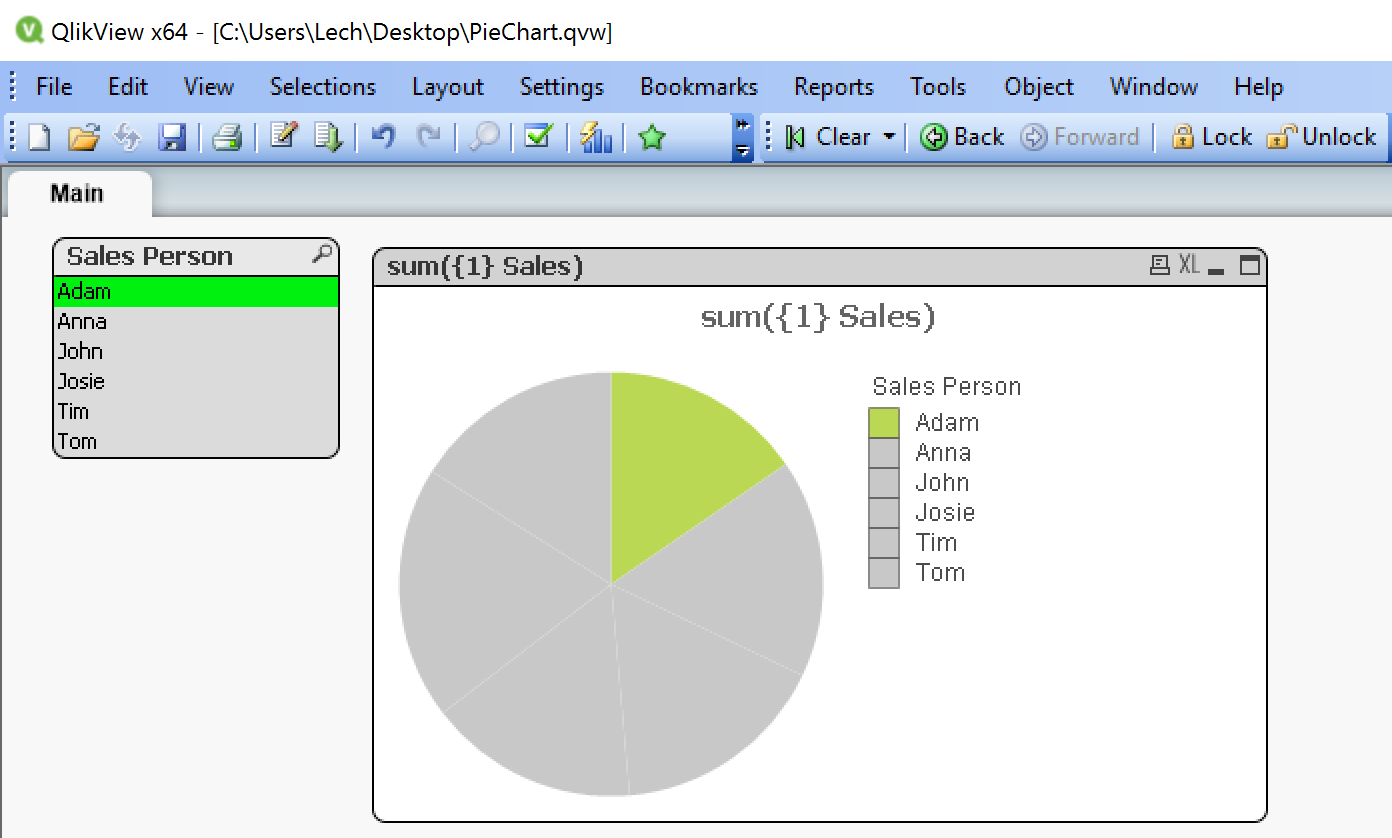
Task: Maximize the sum({1} Sales) chart object
Action: click(1250, 265)
